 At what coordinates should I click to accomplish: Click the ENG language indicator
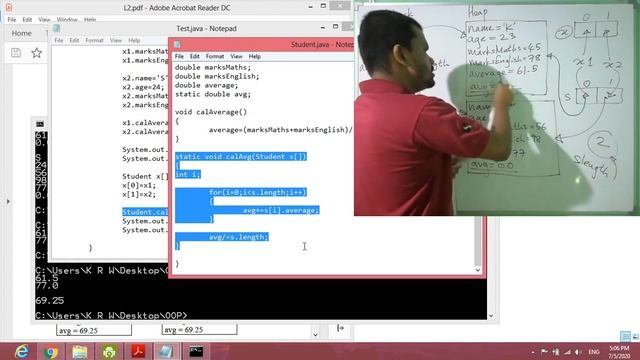(594, 352)
